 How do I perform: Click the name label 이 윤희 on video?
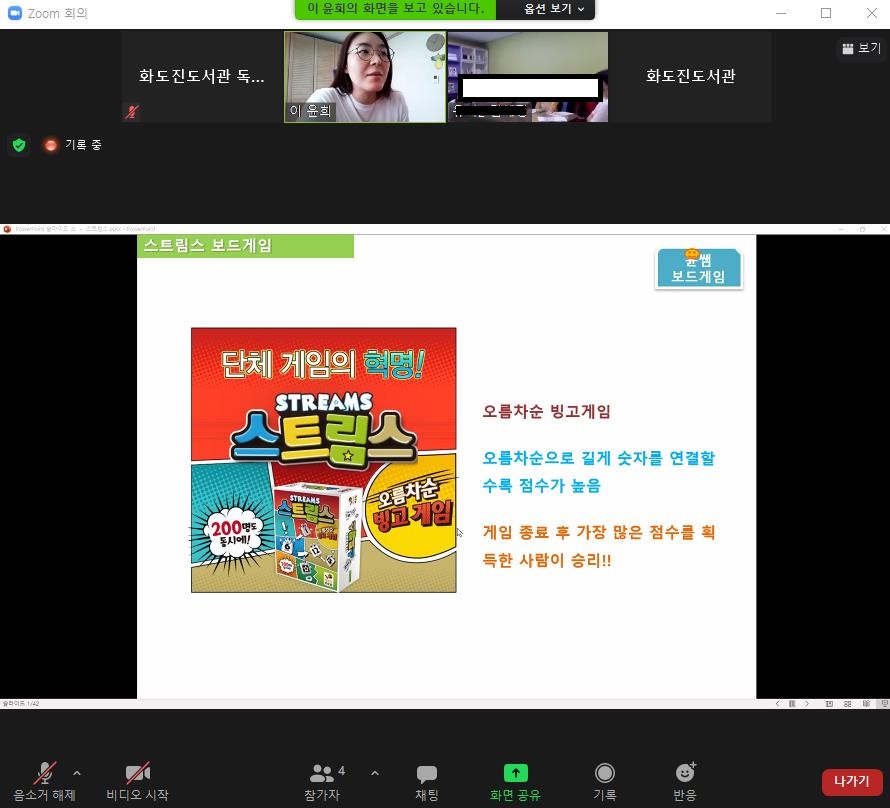pos(310,111)
